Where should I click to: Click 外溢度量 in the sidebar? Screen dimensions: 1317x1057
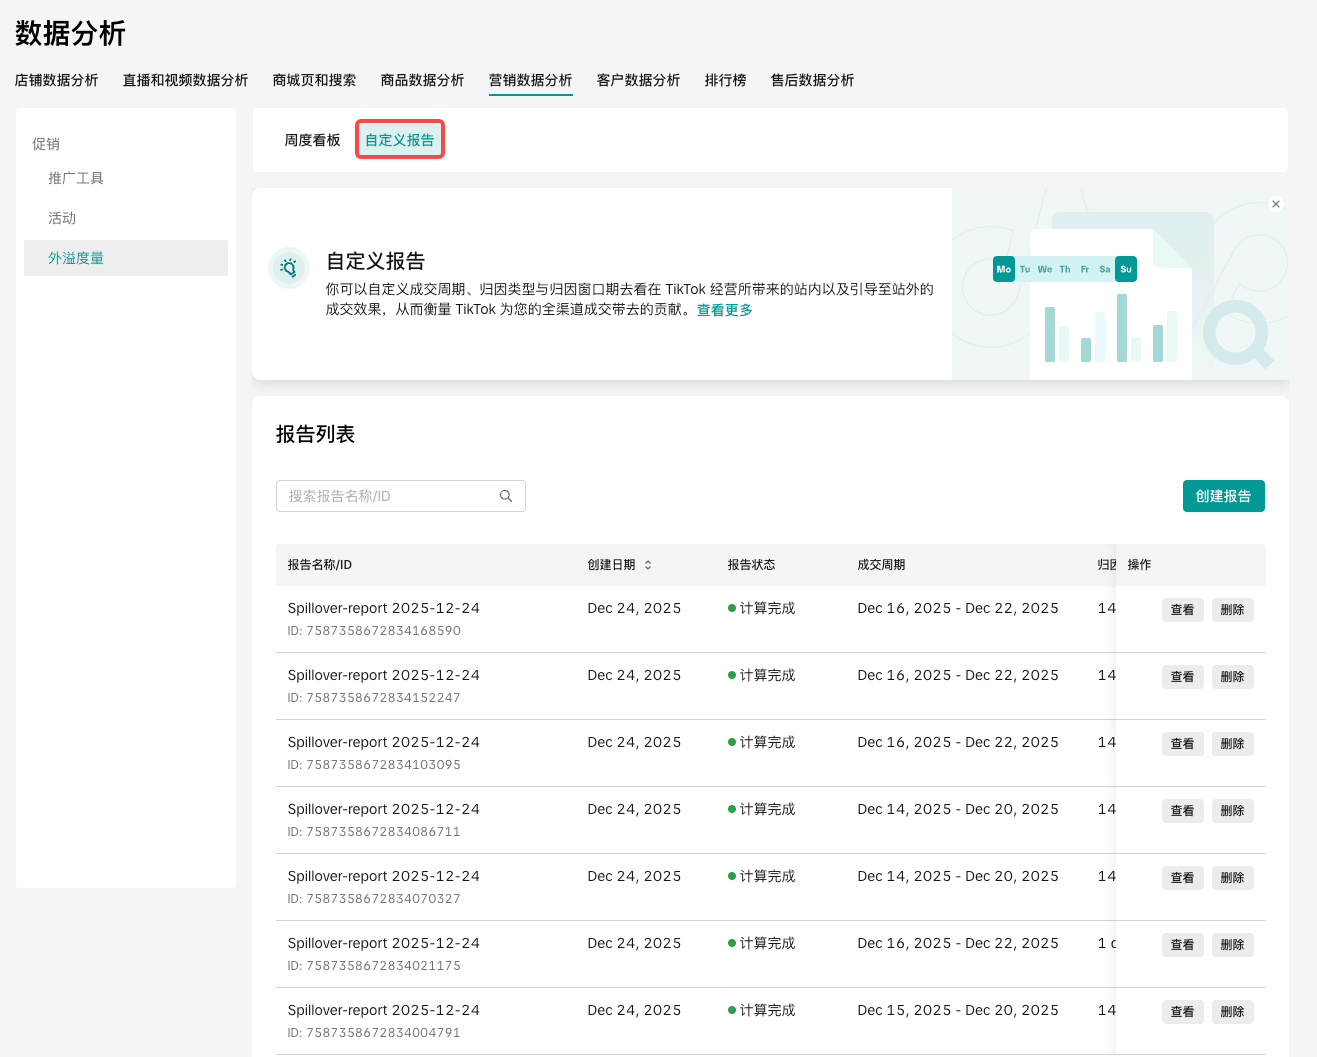(x=76, y=258)
